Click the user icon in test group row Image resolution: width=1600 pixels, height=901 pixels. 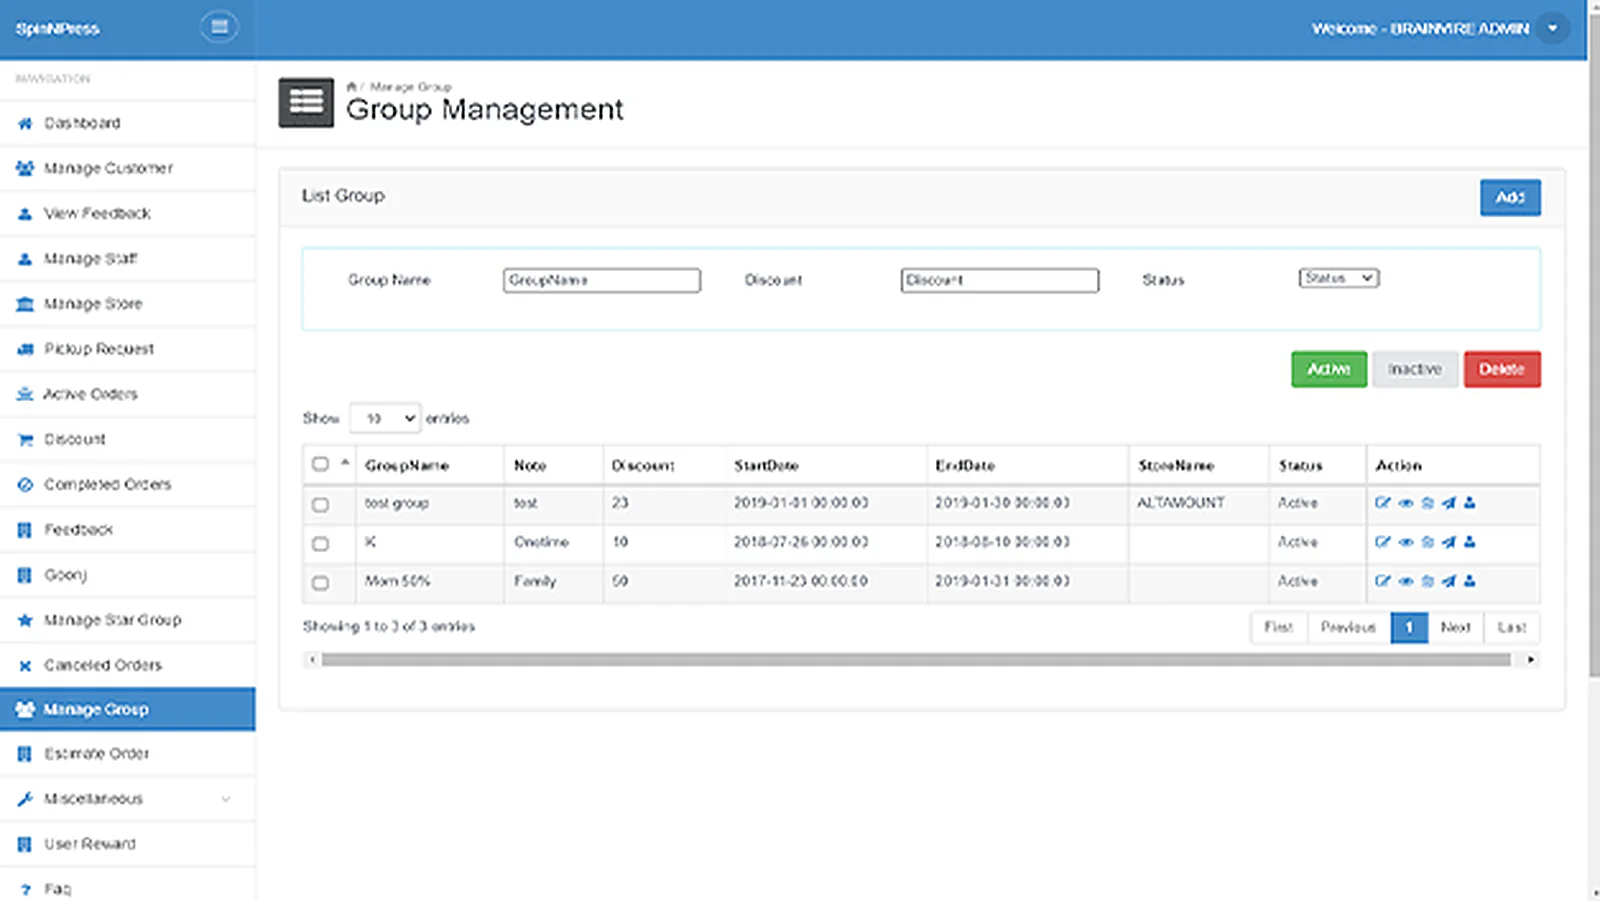[x=1469, y=503]
